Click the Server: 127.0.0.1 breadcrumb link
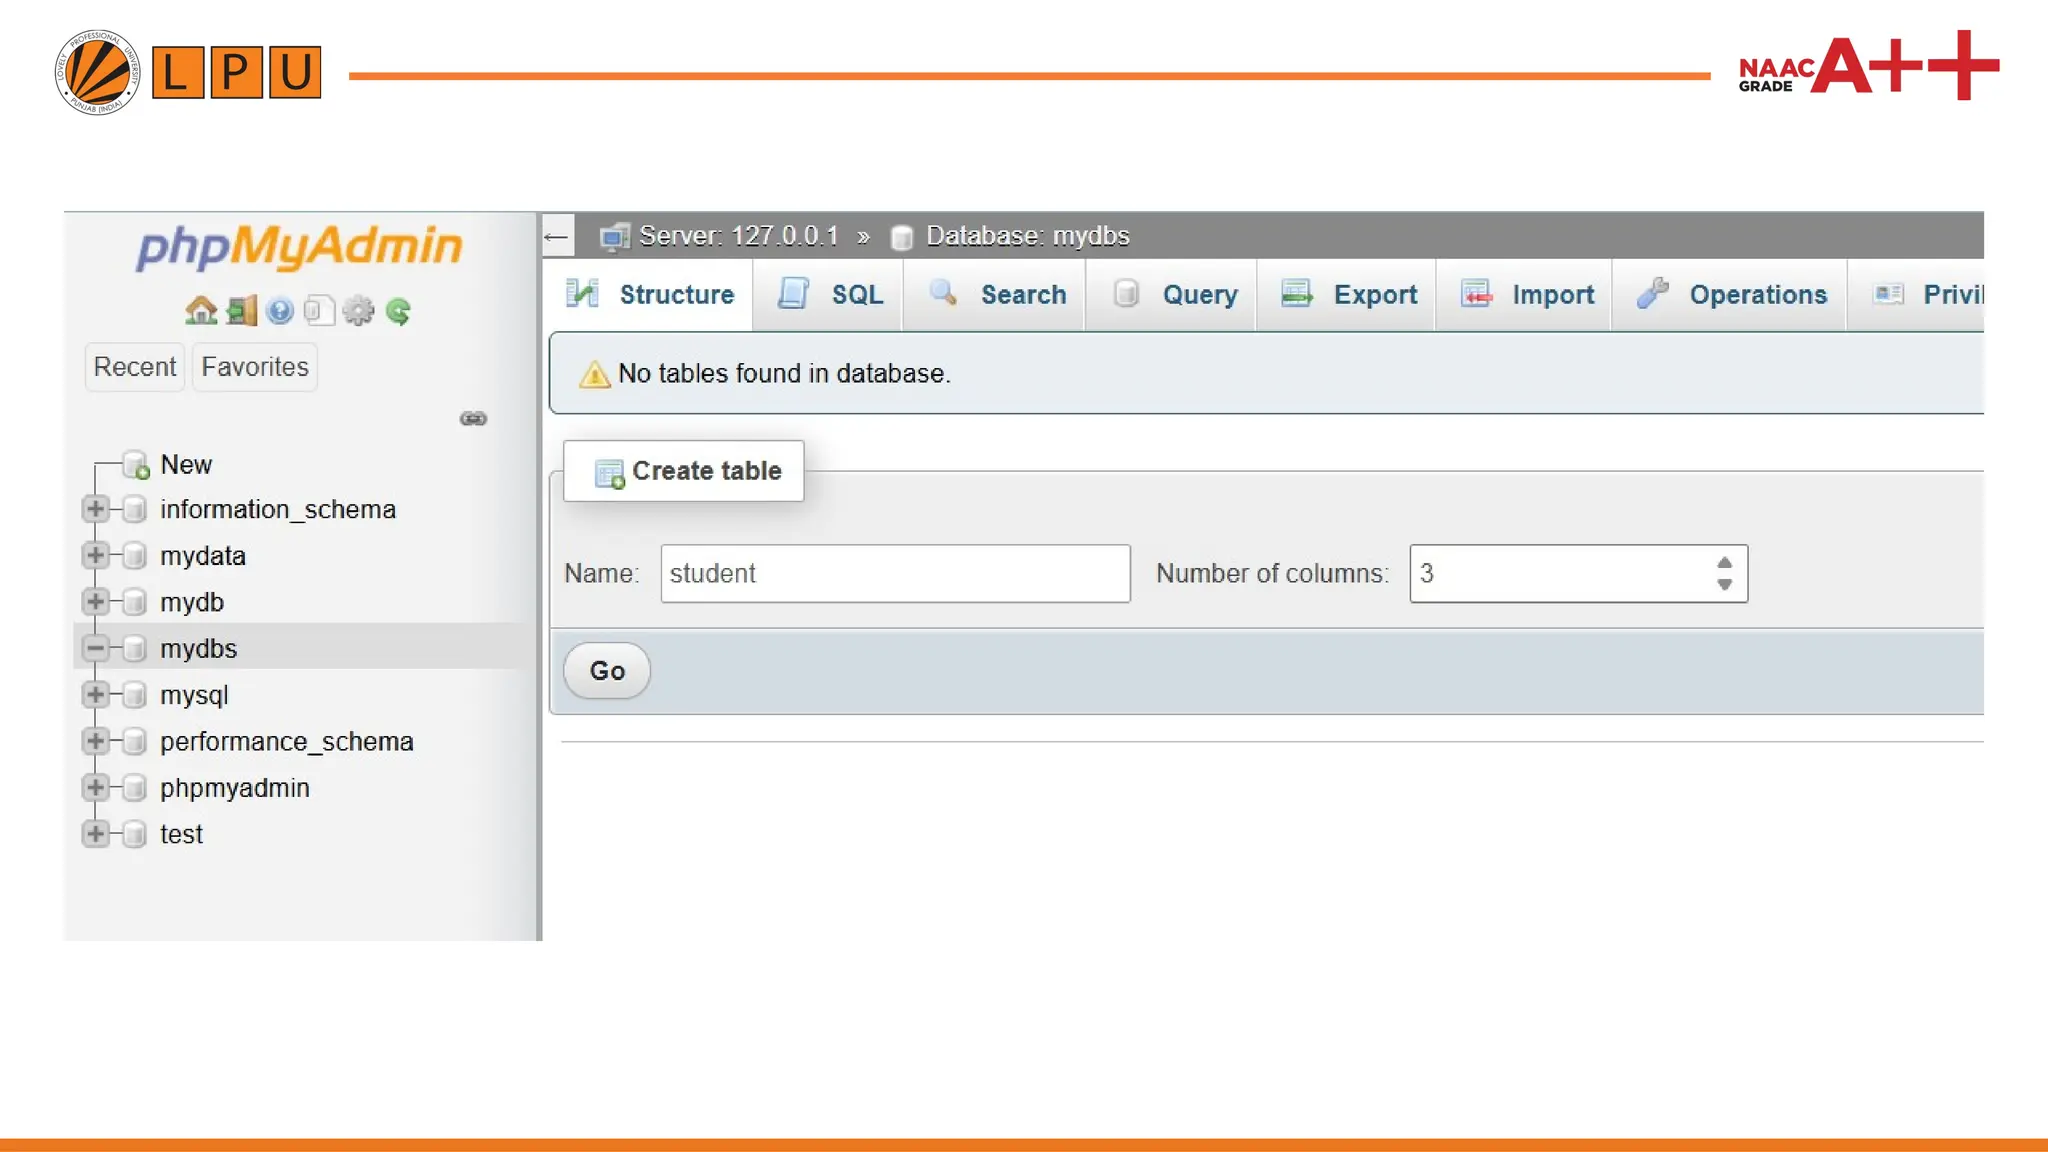The width and height of the screenshot is (2048, 1152). (x=738, y=236)
